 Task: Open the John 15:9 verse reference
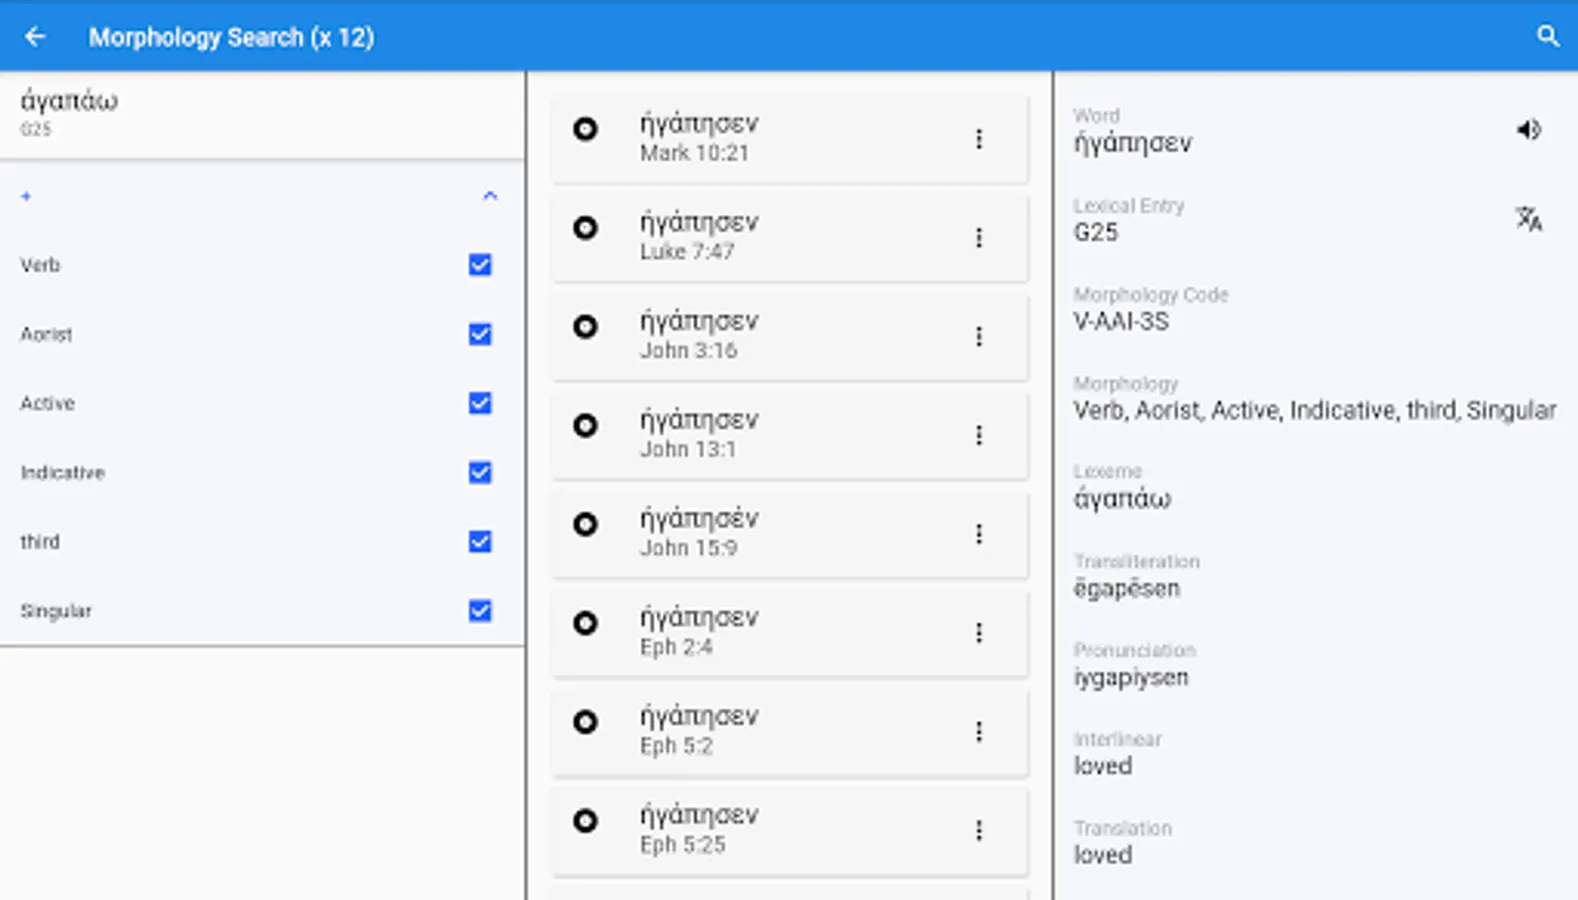click(x=689, y=548)
